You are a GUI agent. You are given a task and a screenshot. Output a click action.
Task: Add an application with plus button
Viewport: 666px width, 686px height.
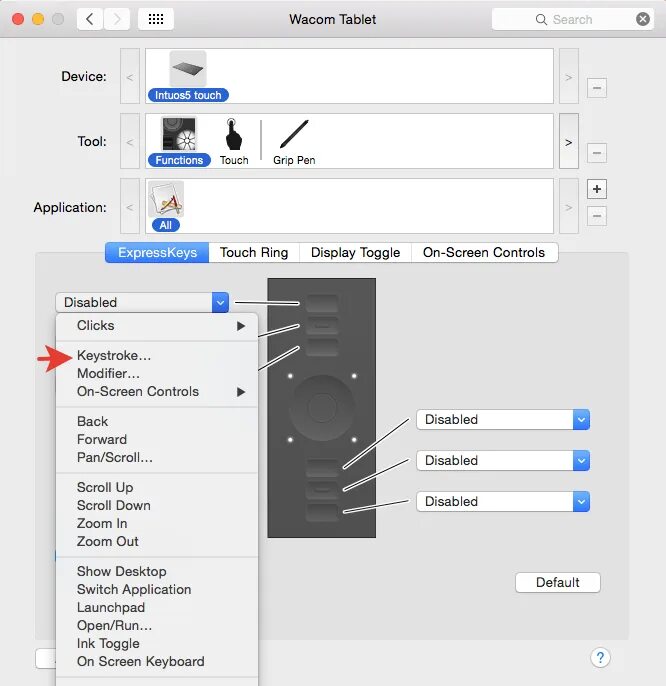596,189
